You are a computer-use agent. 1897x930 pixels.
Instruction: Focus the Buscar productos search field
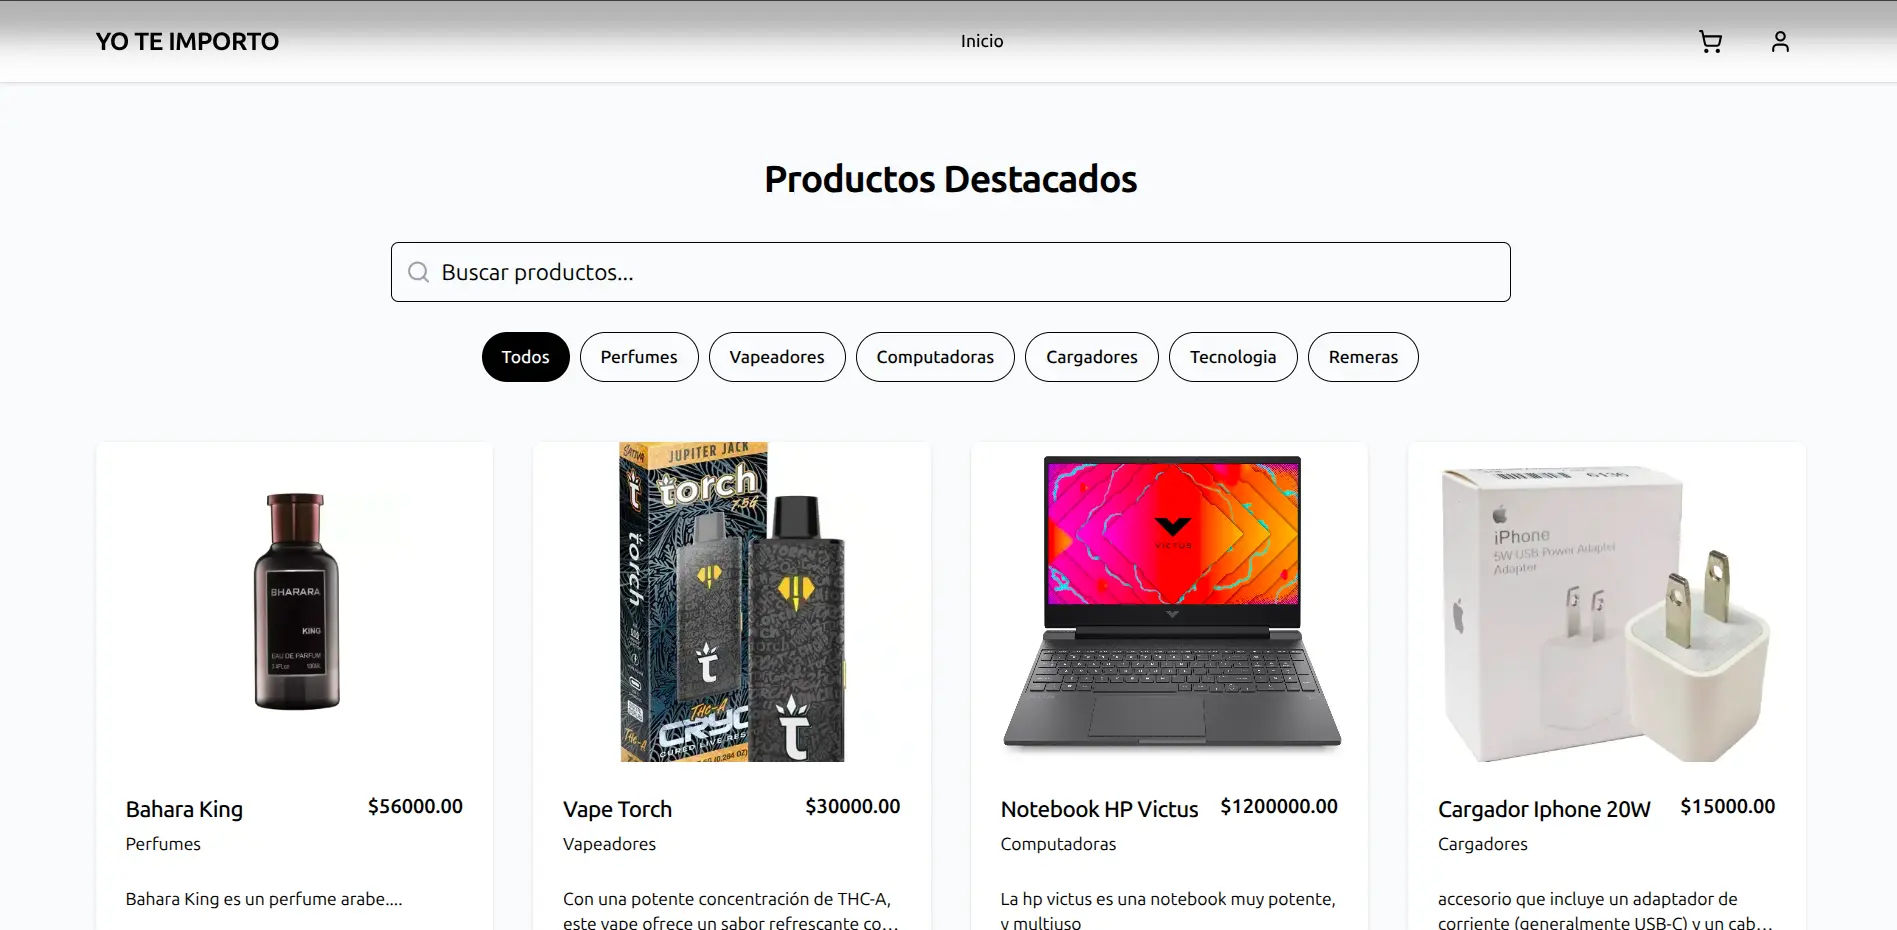(950, 272)
